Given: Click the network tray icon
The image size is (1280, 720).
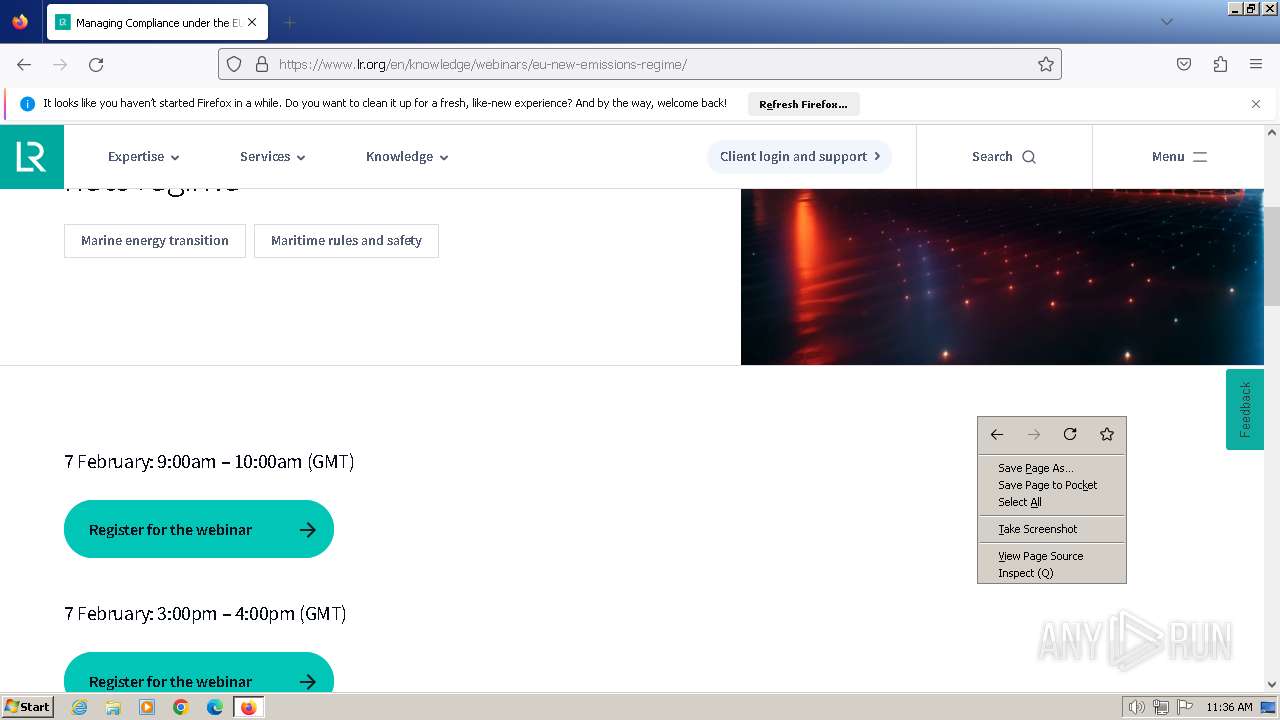Looking at the screenshot, I should pos(1161,707).
